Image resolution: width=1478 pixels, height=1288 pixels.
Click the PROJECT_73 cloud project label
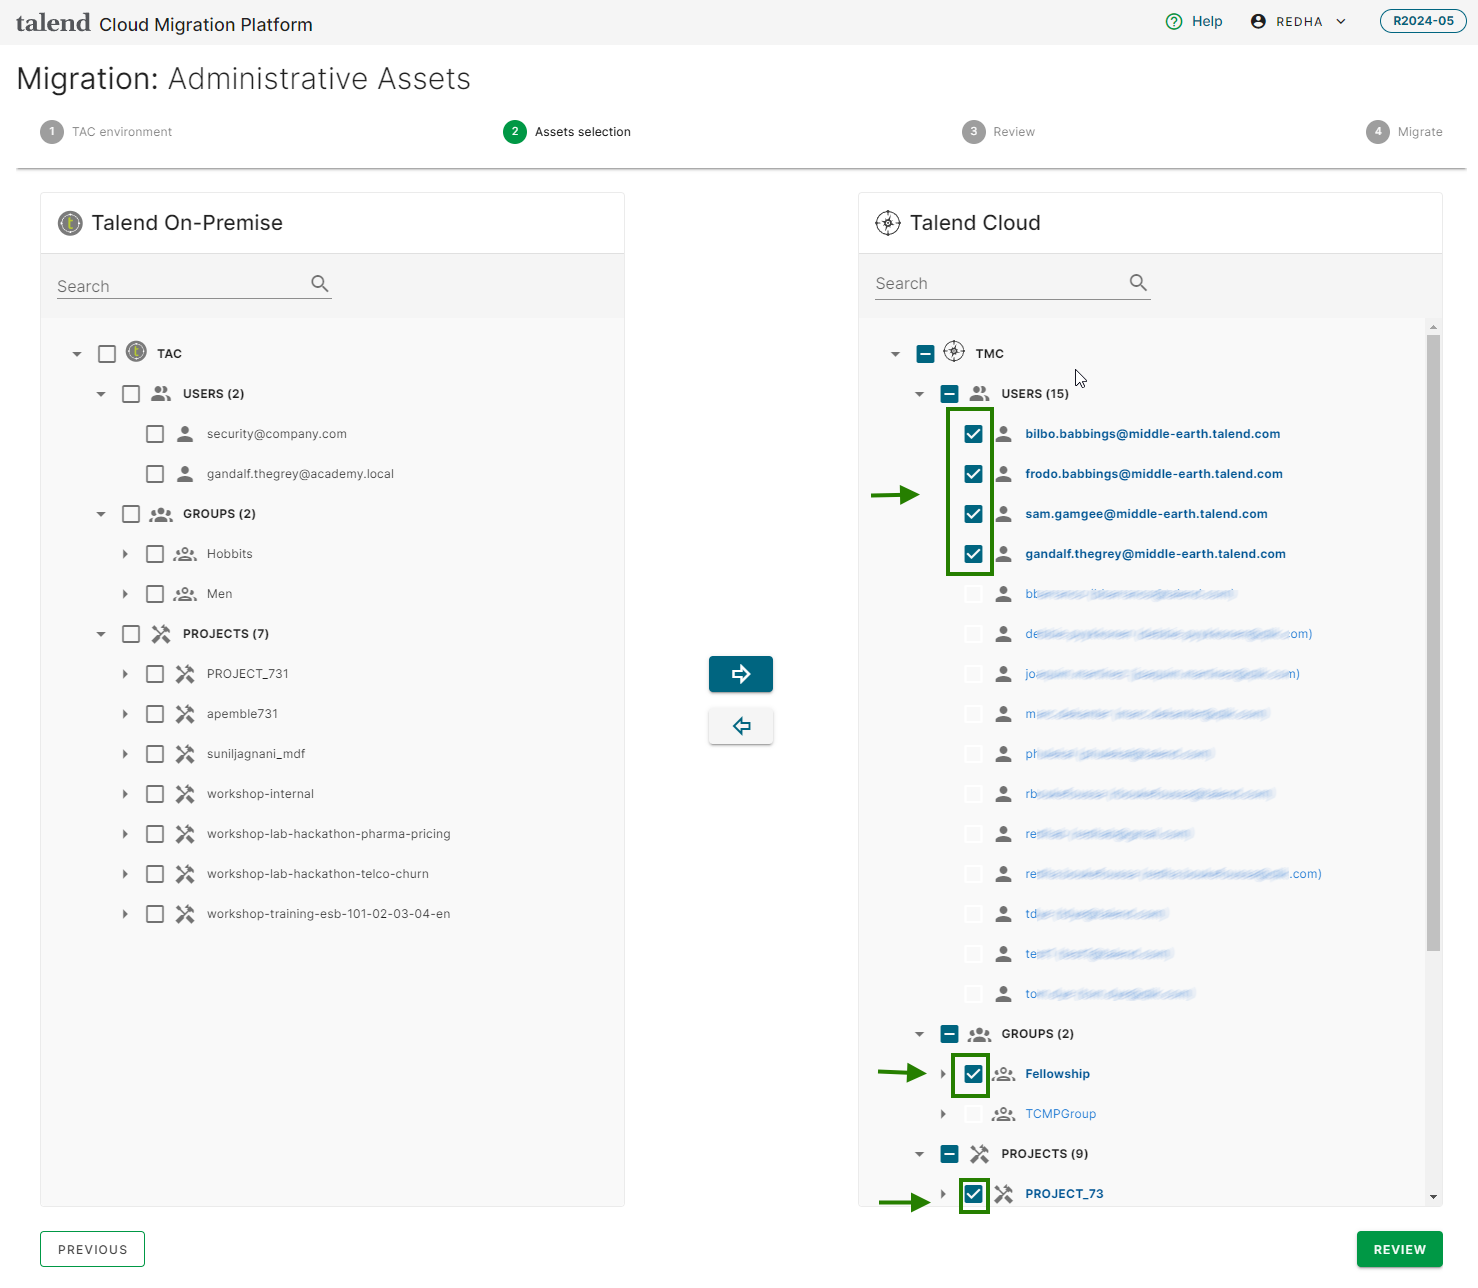pos(1064,1194)
